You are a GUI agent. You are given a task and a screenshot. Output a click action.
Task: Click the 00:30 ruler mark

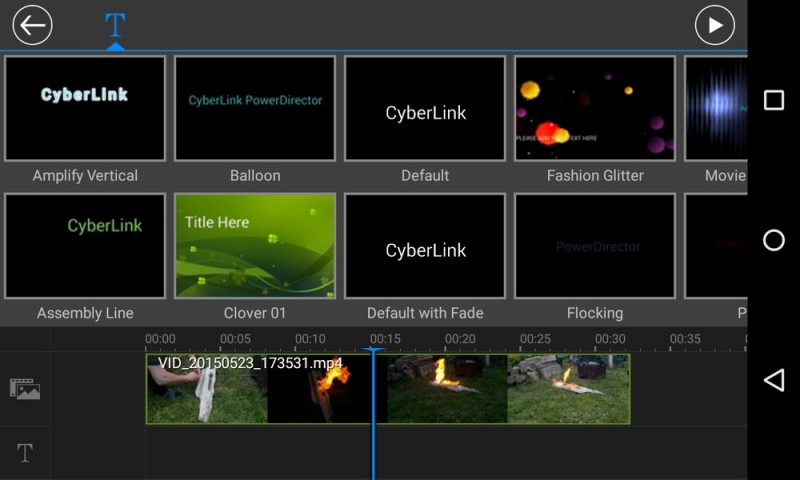(x=610, y=339)
